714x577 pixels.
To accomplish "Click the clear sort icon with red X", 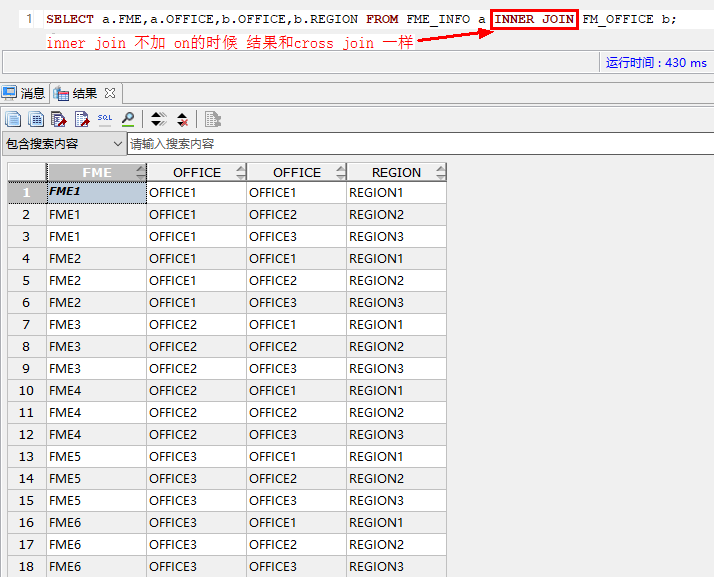I will point(182,119).
